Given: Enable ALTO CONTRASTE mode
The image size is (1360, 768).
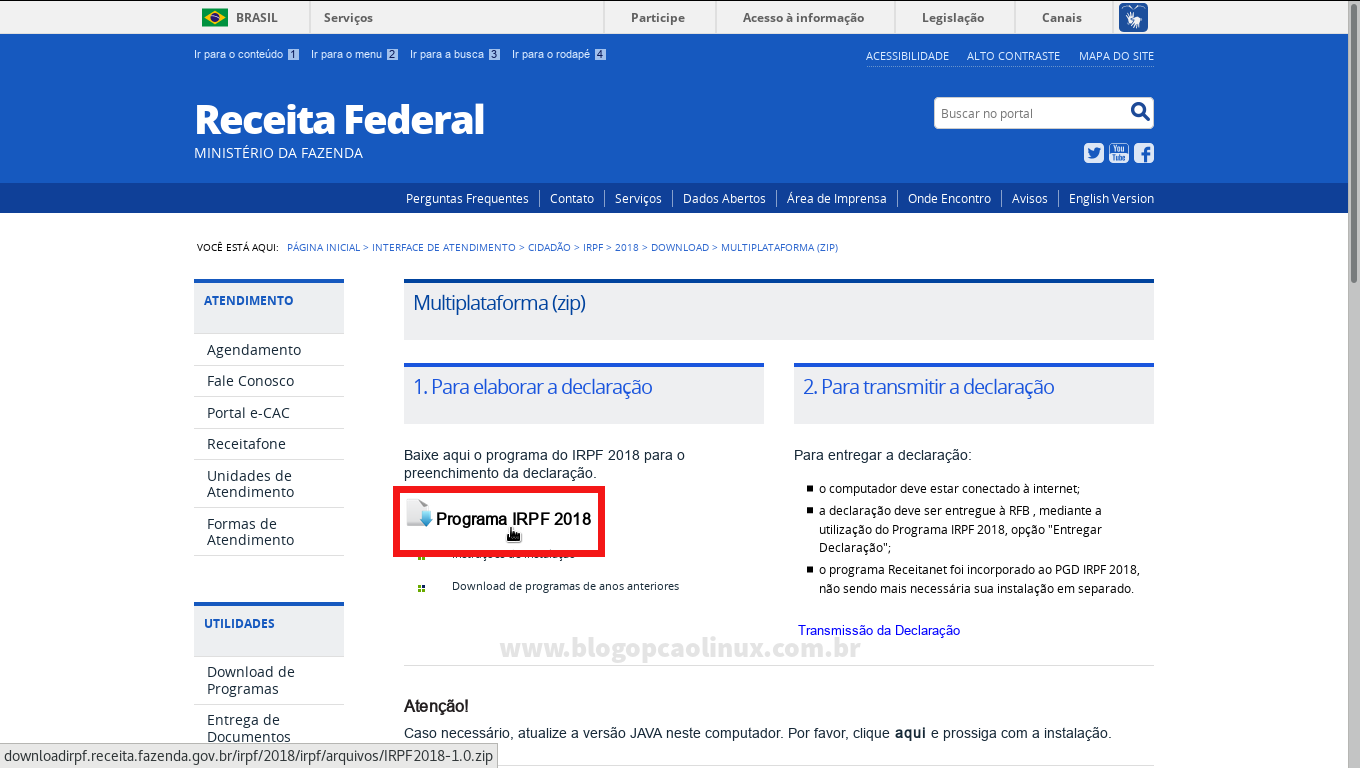Looking at the screenshot, I should click(x=1013, y=56).
